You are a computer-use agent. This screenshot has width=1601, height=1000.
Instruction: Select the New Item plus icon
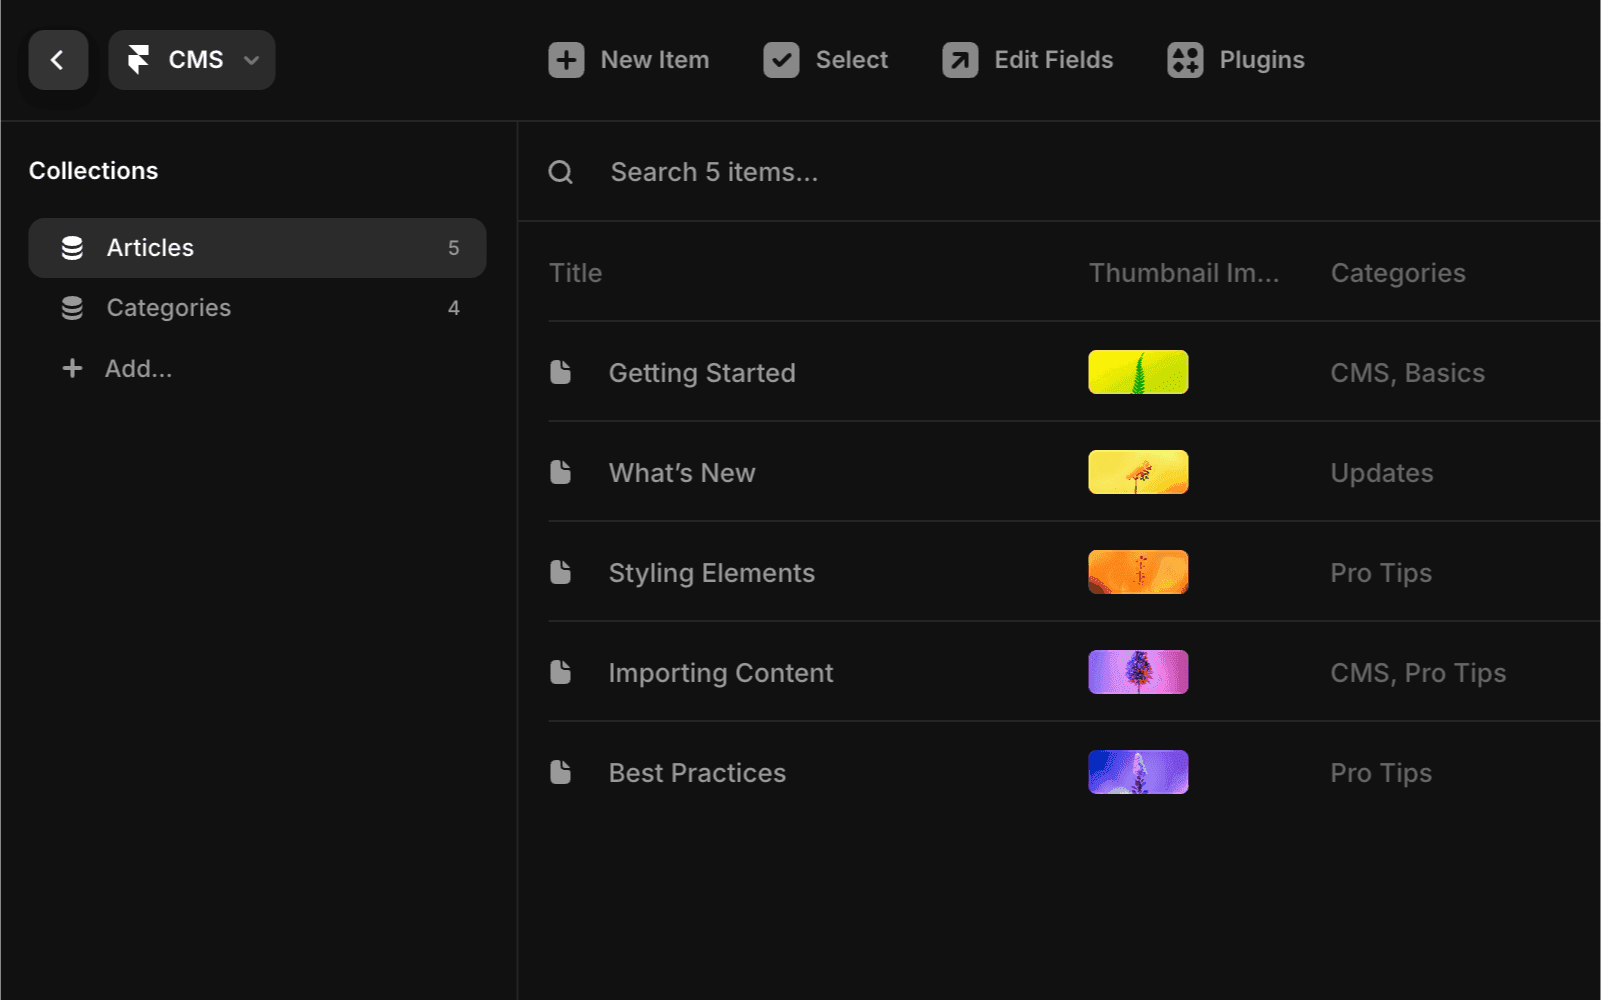tap(566, 60)
